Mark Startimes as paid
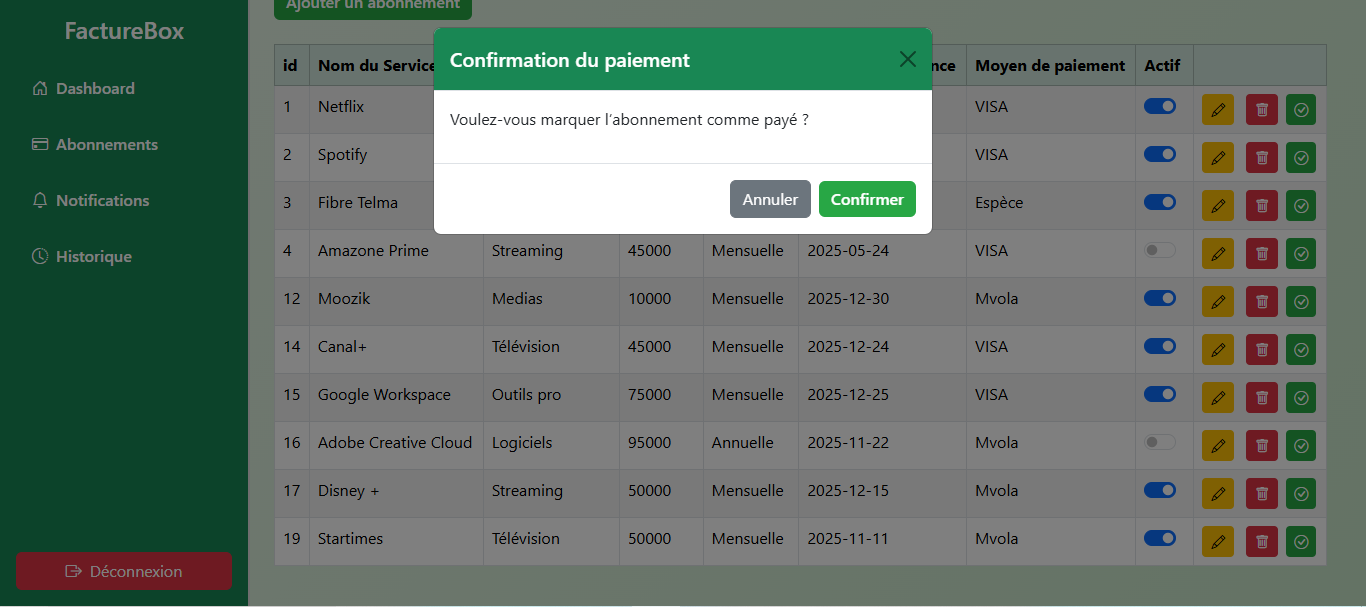Screen dimensions: 1366x607 click(x=1301, y=542)
